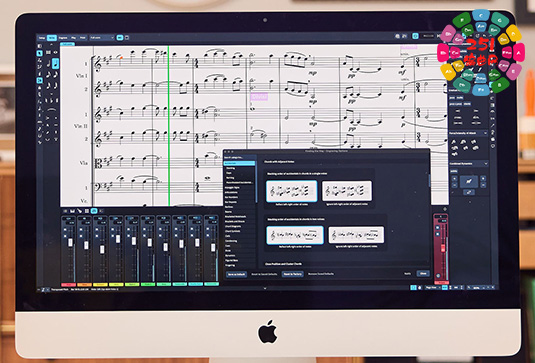This screenshot has height=363, width=535.
Task: Click the large hairpin dynamic button in Combined Dynamics
Action: coord(469,182)
